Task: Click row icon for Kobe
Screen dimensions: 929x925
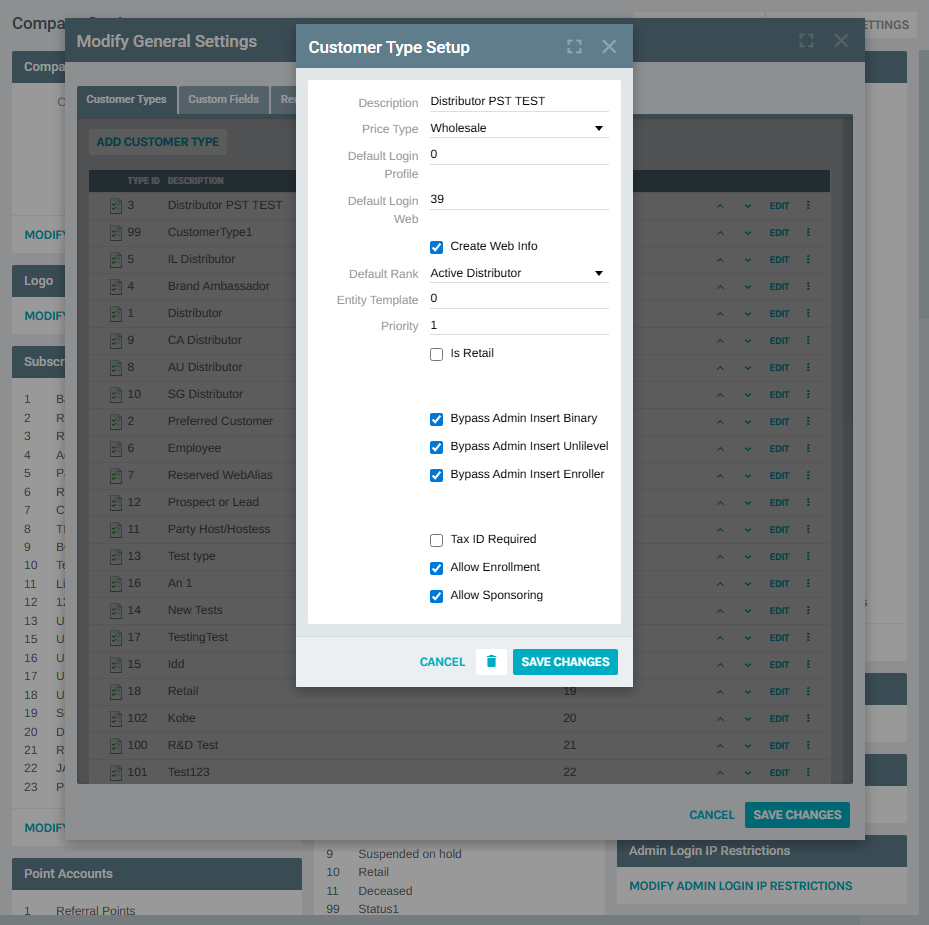Action: coord(116,719)
